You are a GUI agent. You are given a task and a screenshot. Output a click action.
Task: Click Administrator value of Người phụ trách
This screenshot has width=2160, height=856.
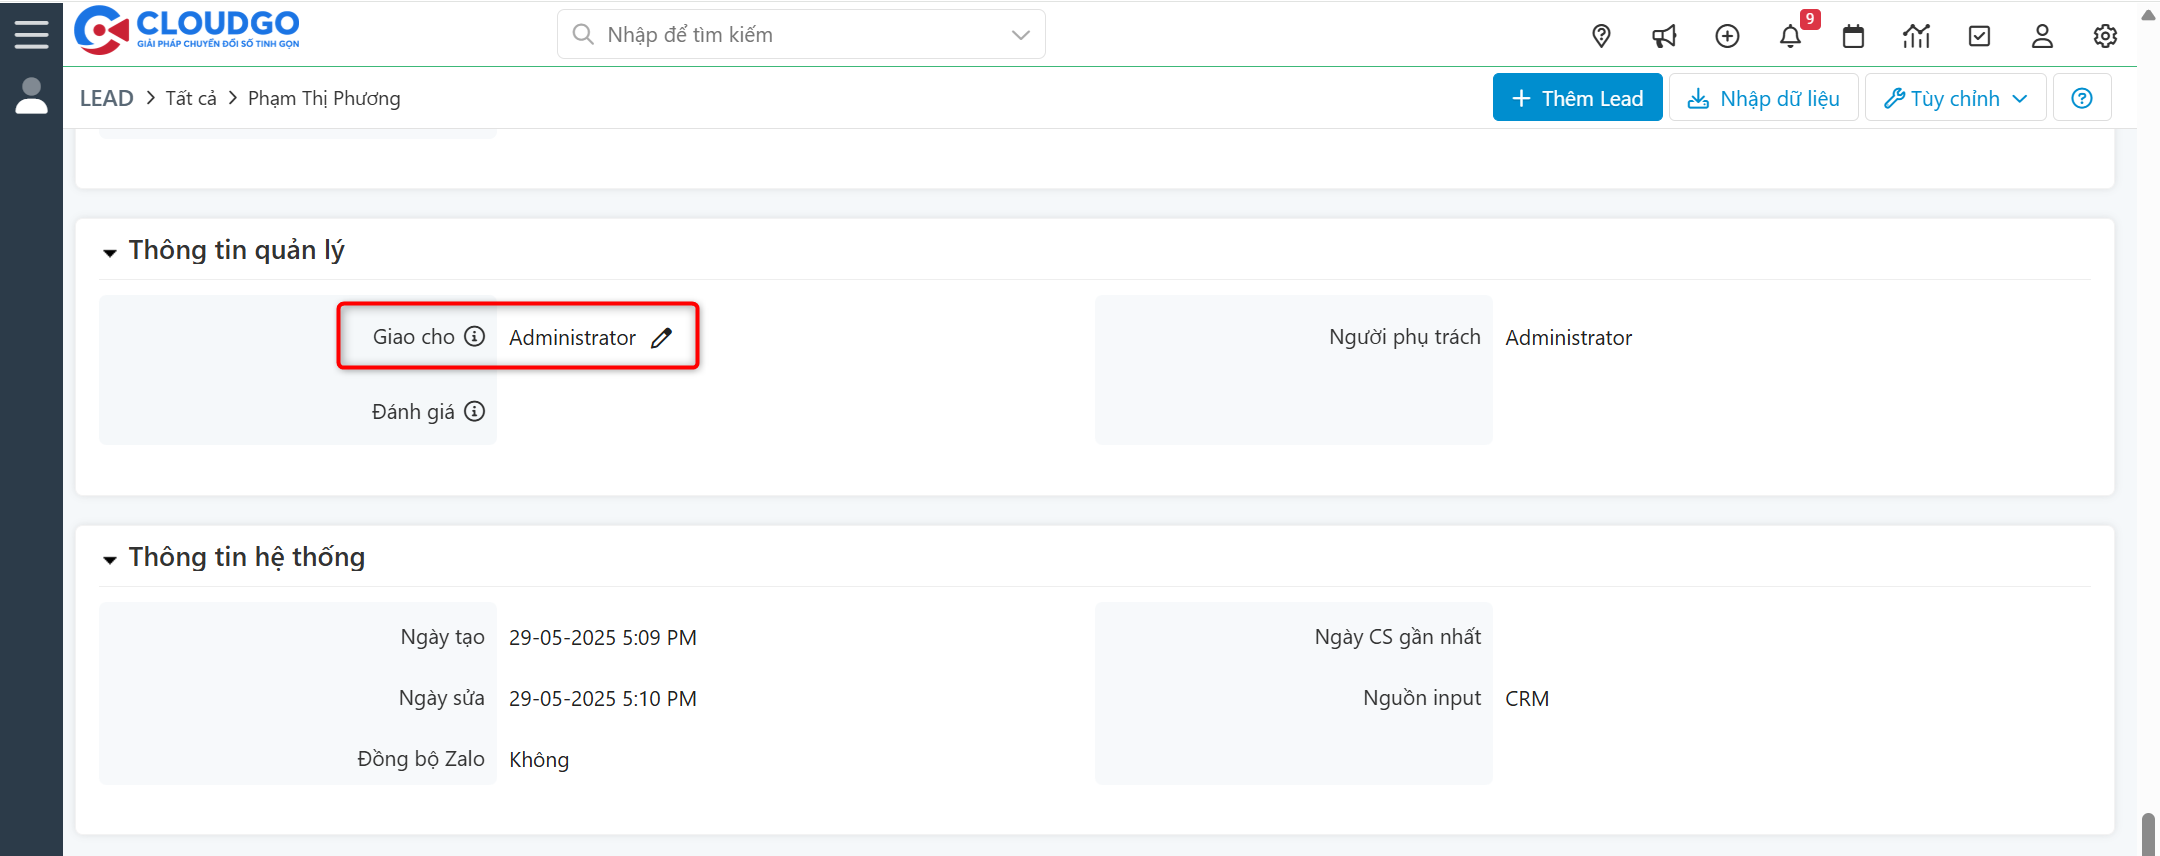click(x=1568, y=338)
